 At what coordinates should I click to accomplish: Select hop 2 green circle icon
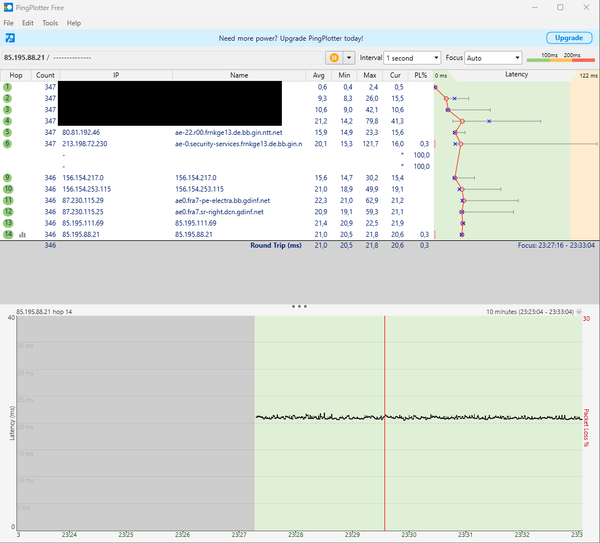tap(7, 98)
